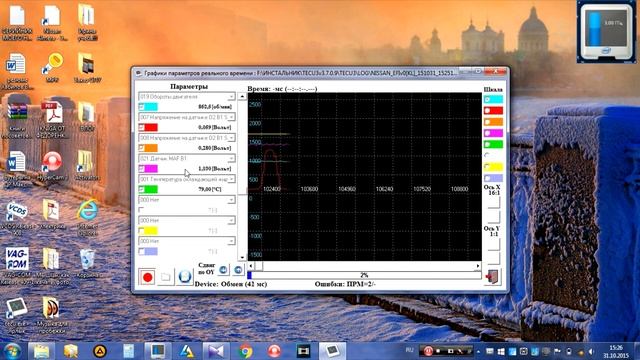Open the orange AIMP triangle icon in the taskbar
Viewport: 640px width, 360px height.
point(100,351)
